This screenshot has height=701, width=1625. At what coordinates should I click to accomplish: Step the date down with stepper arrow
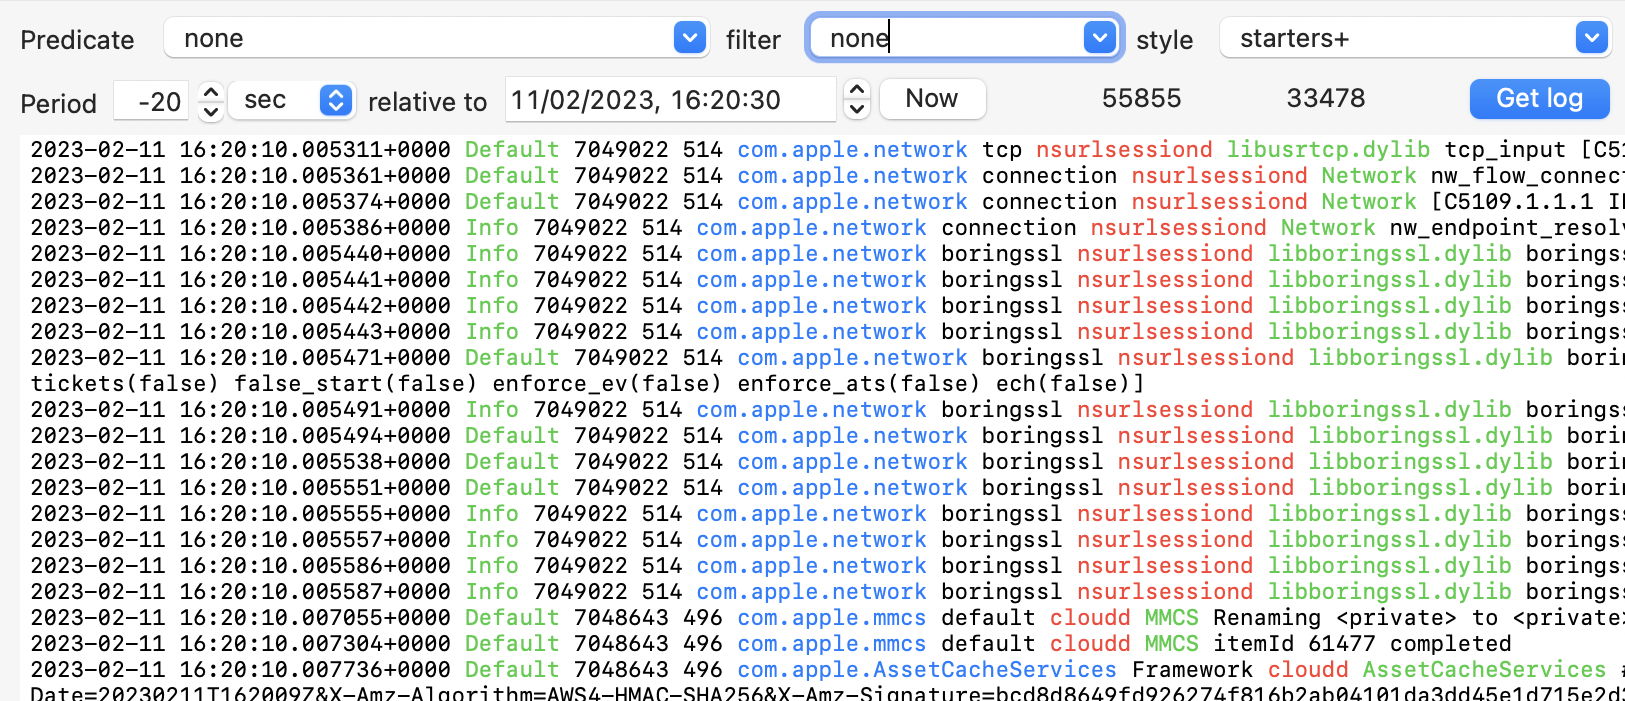(856, 110)
